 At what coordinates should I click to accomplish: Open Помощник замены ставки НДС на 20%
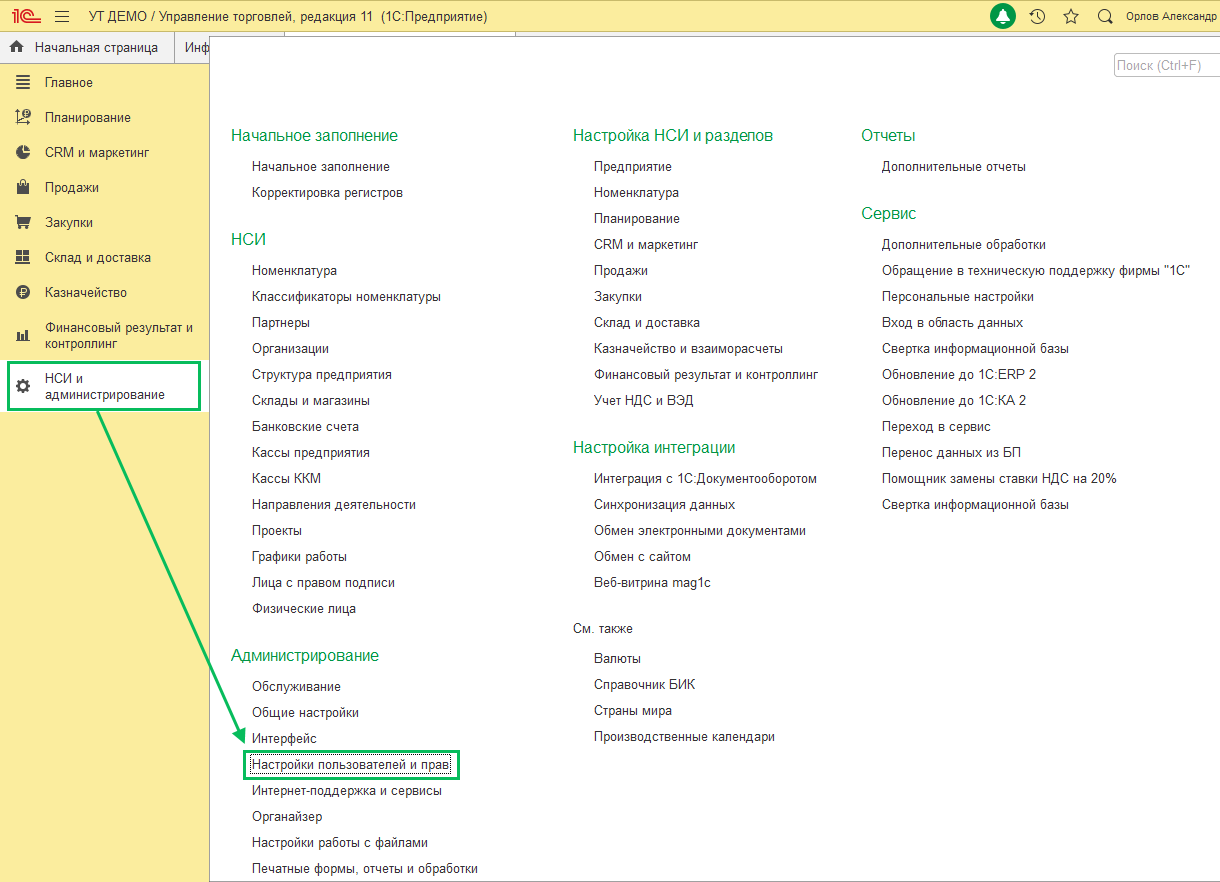(x=999, y=478)
